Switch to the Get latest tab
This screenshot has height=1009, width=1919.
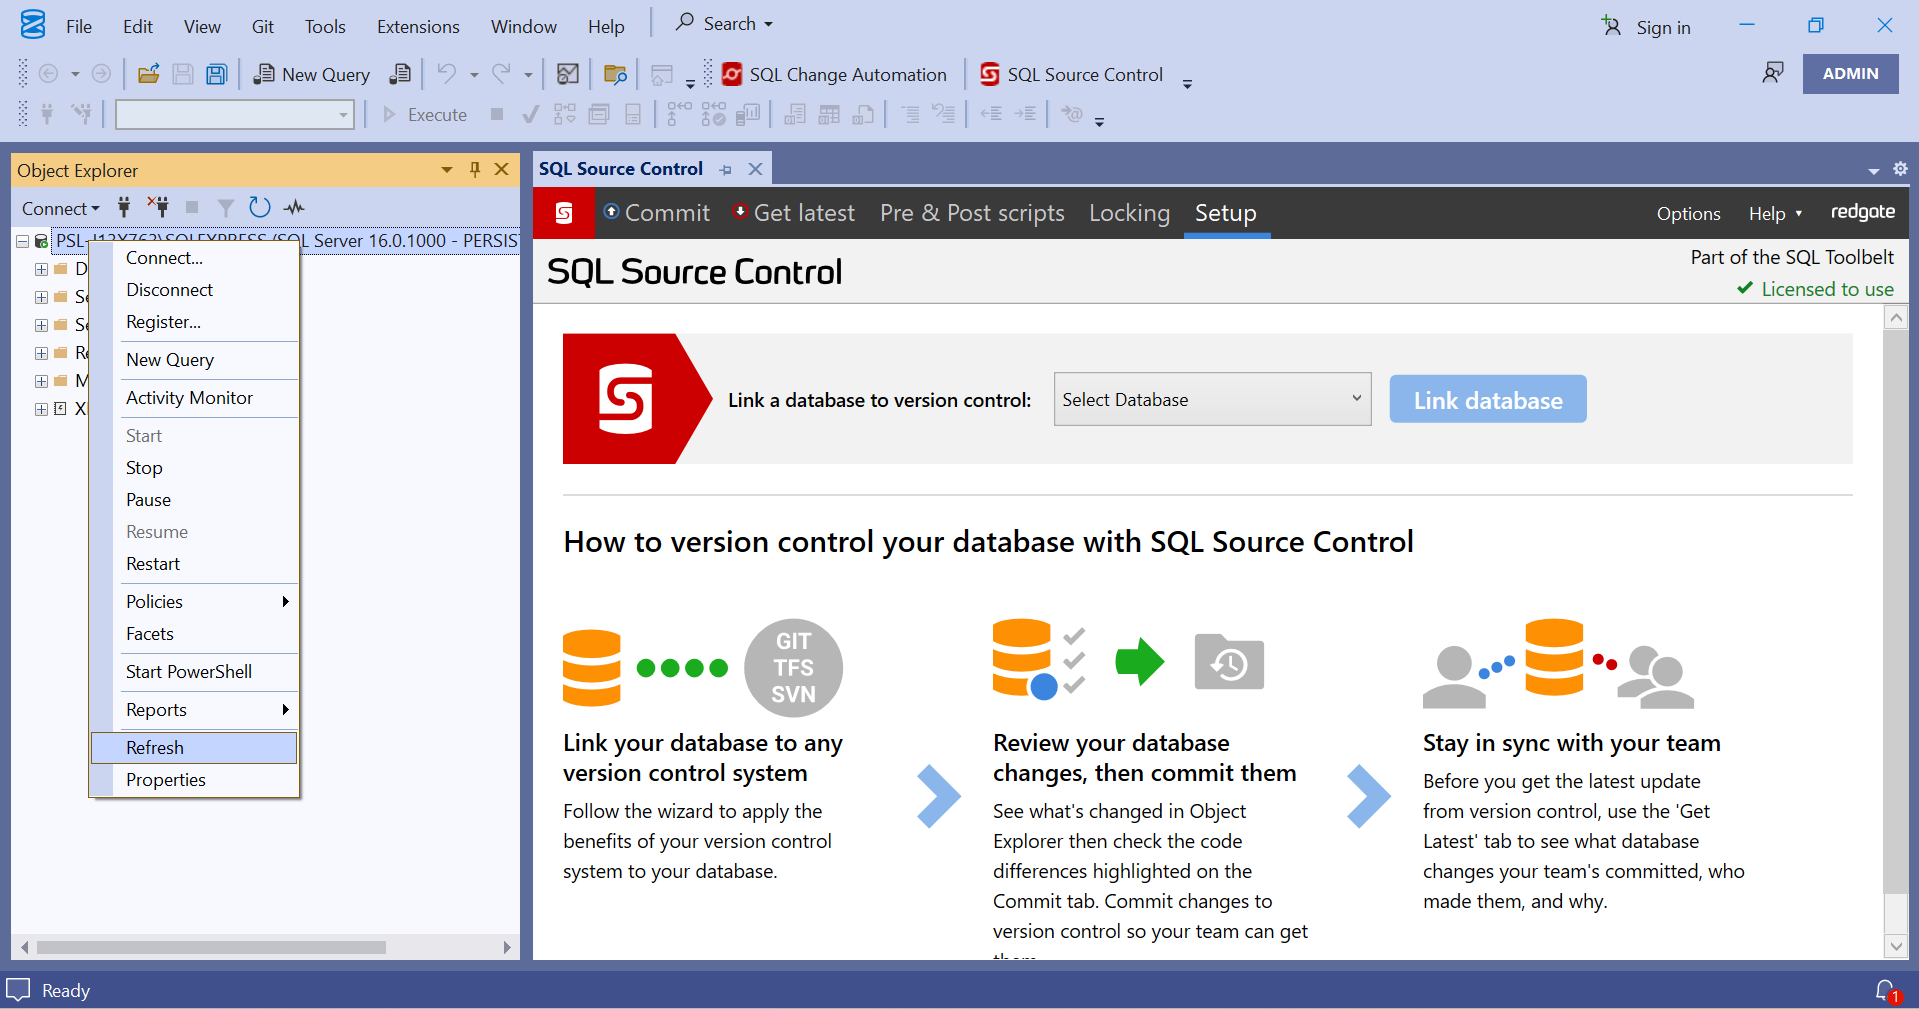795,213
